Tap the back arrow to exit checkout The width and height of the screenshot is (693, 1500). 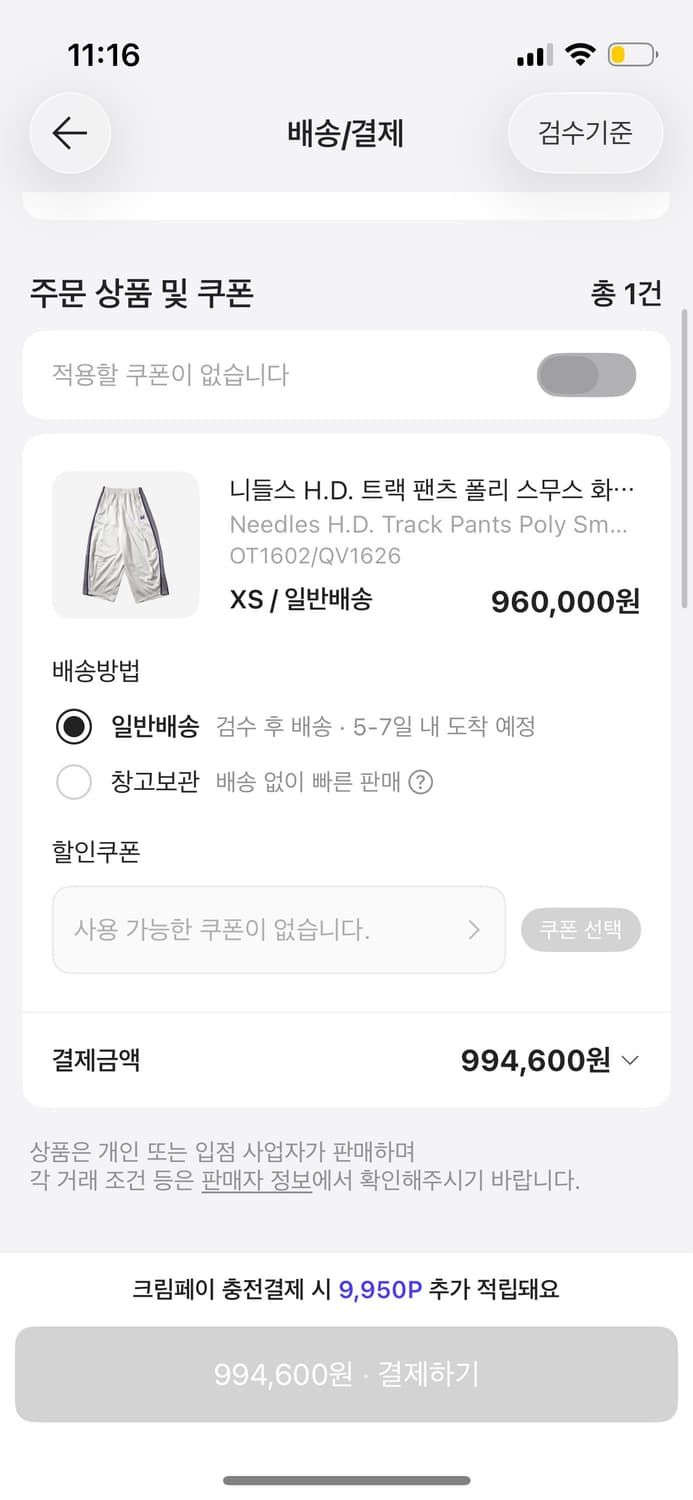pos(70,133)
